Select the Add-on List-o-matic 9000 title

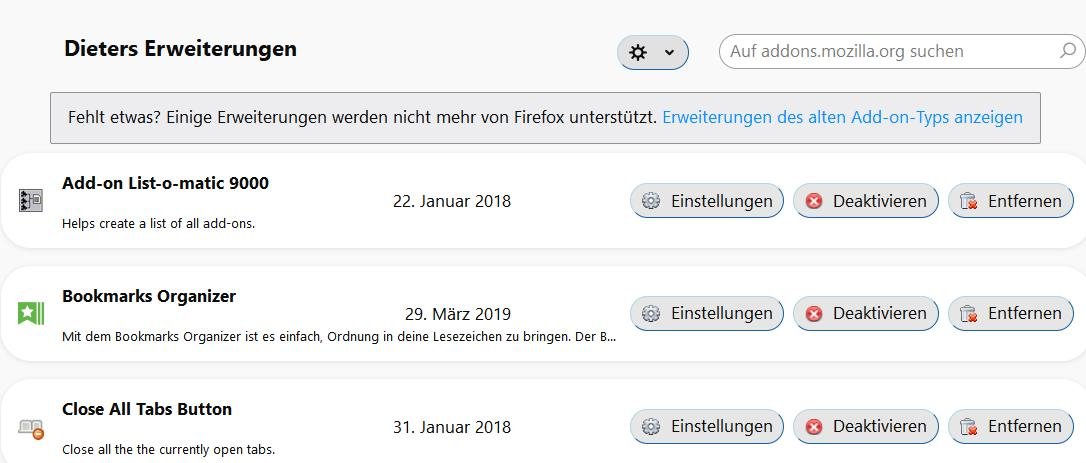coord(165,183)
